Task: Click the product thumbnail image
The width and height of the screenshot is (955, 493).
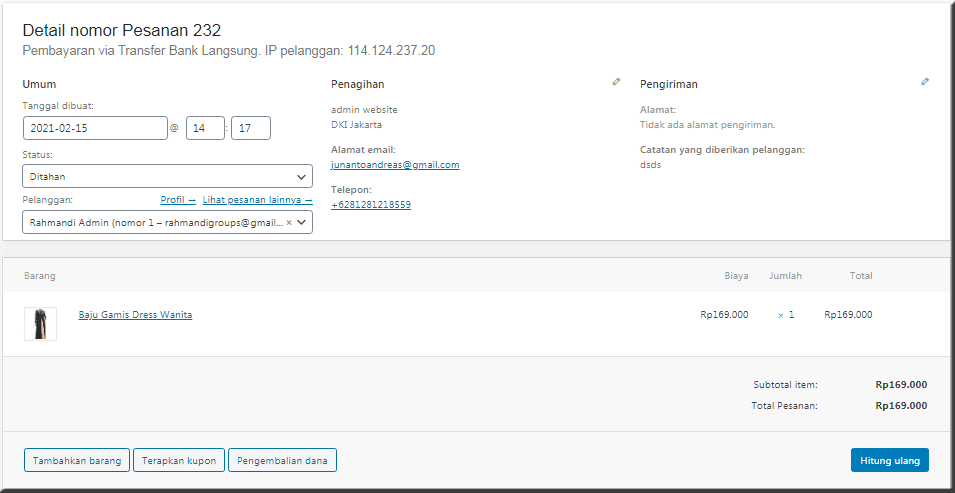Action: coord(40,324)
